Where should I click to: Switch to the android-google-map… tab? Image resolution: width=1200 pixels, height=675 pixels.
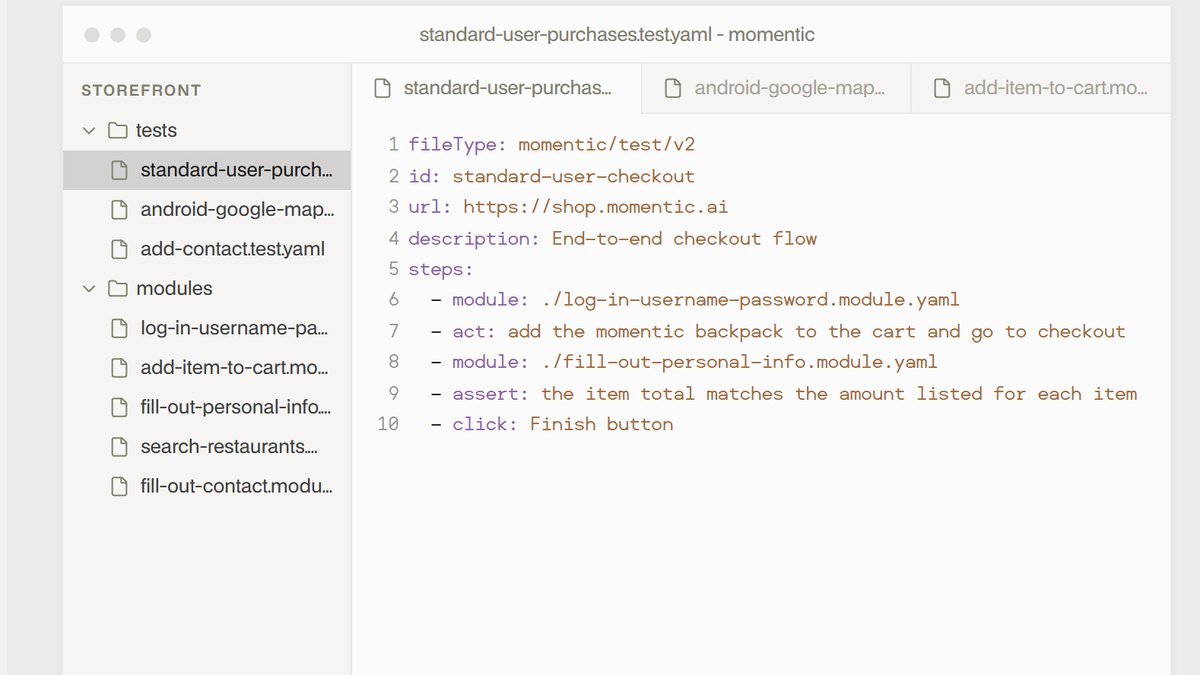coord(776,88)
